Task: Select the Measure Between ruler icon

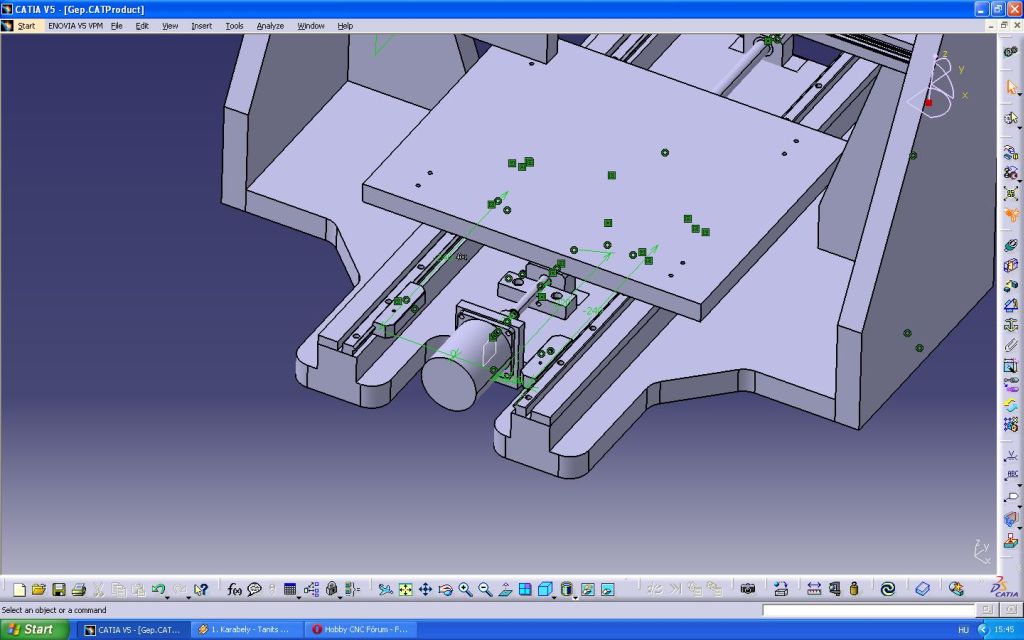Action: tap(814, 590)
